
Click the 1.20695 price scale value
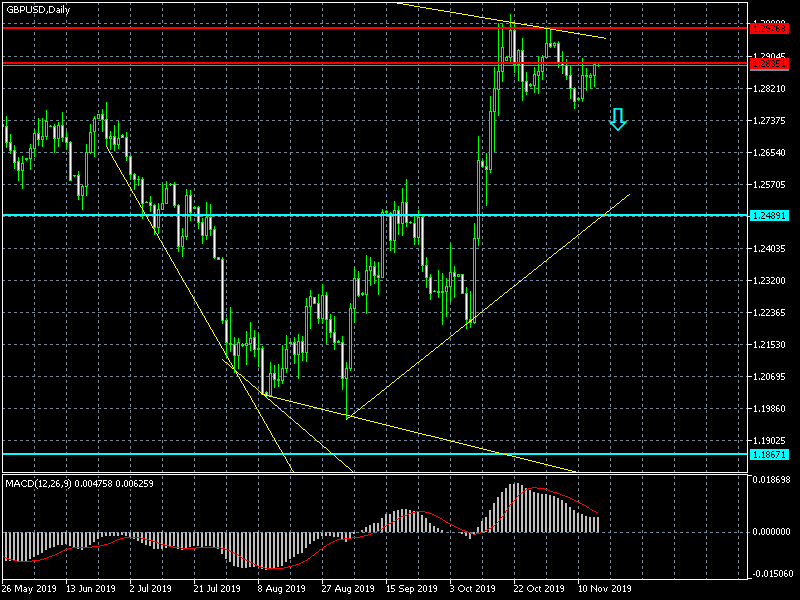[769, 377]
